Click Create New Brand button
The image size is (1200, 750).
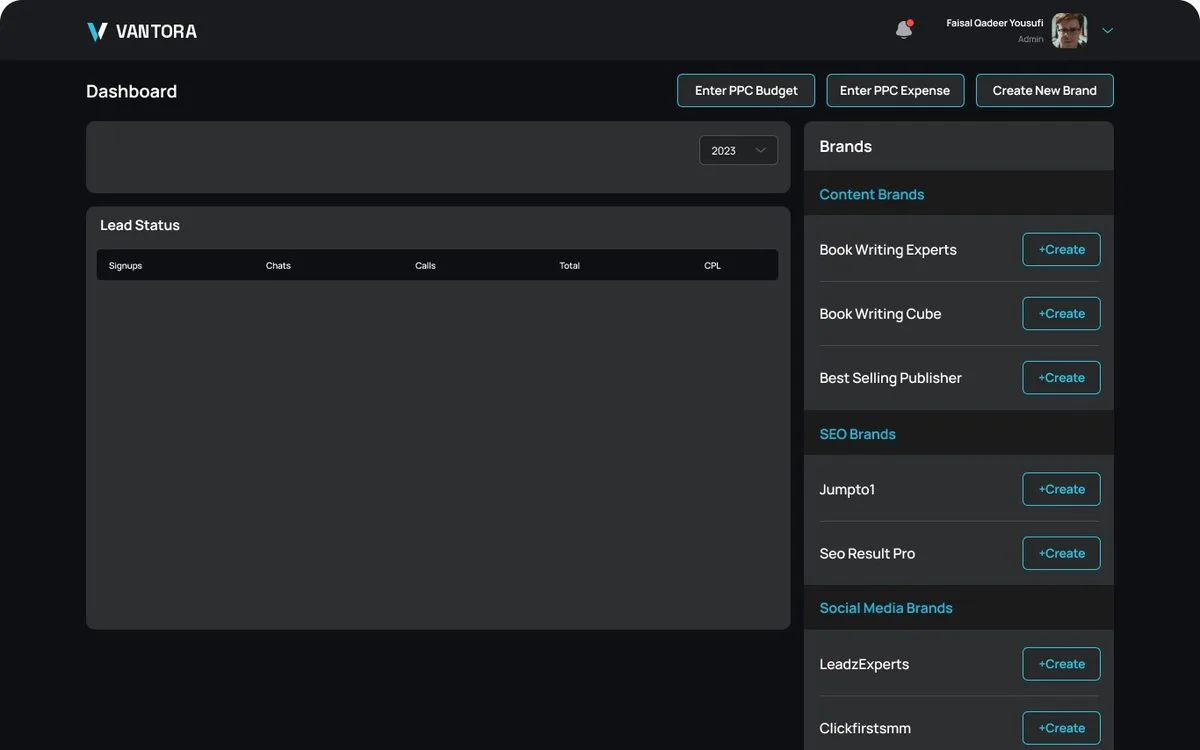tap(1044, 90)
